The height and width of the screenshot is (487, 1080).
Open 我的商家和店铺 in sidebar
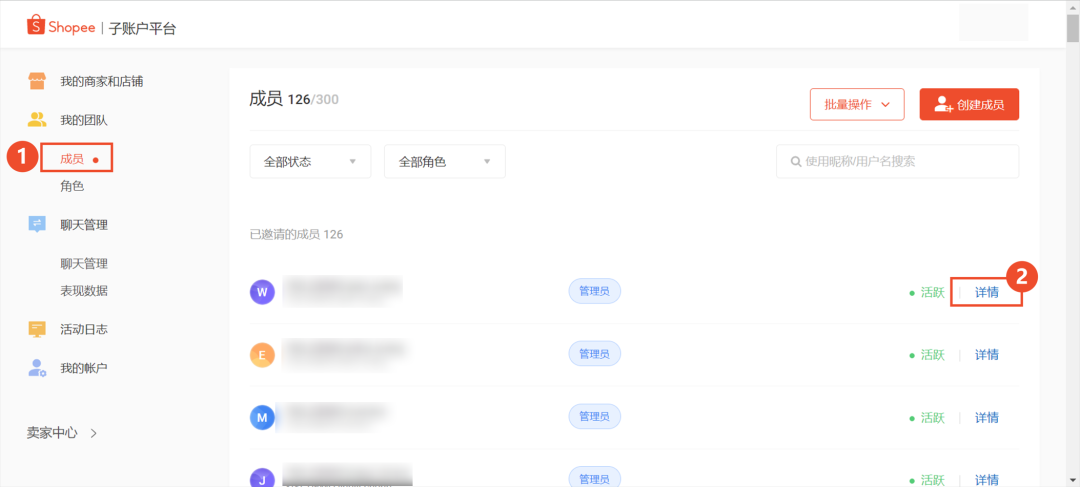pos(101,81)
